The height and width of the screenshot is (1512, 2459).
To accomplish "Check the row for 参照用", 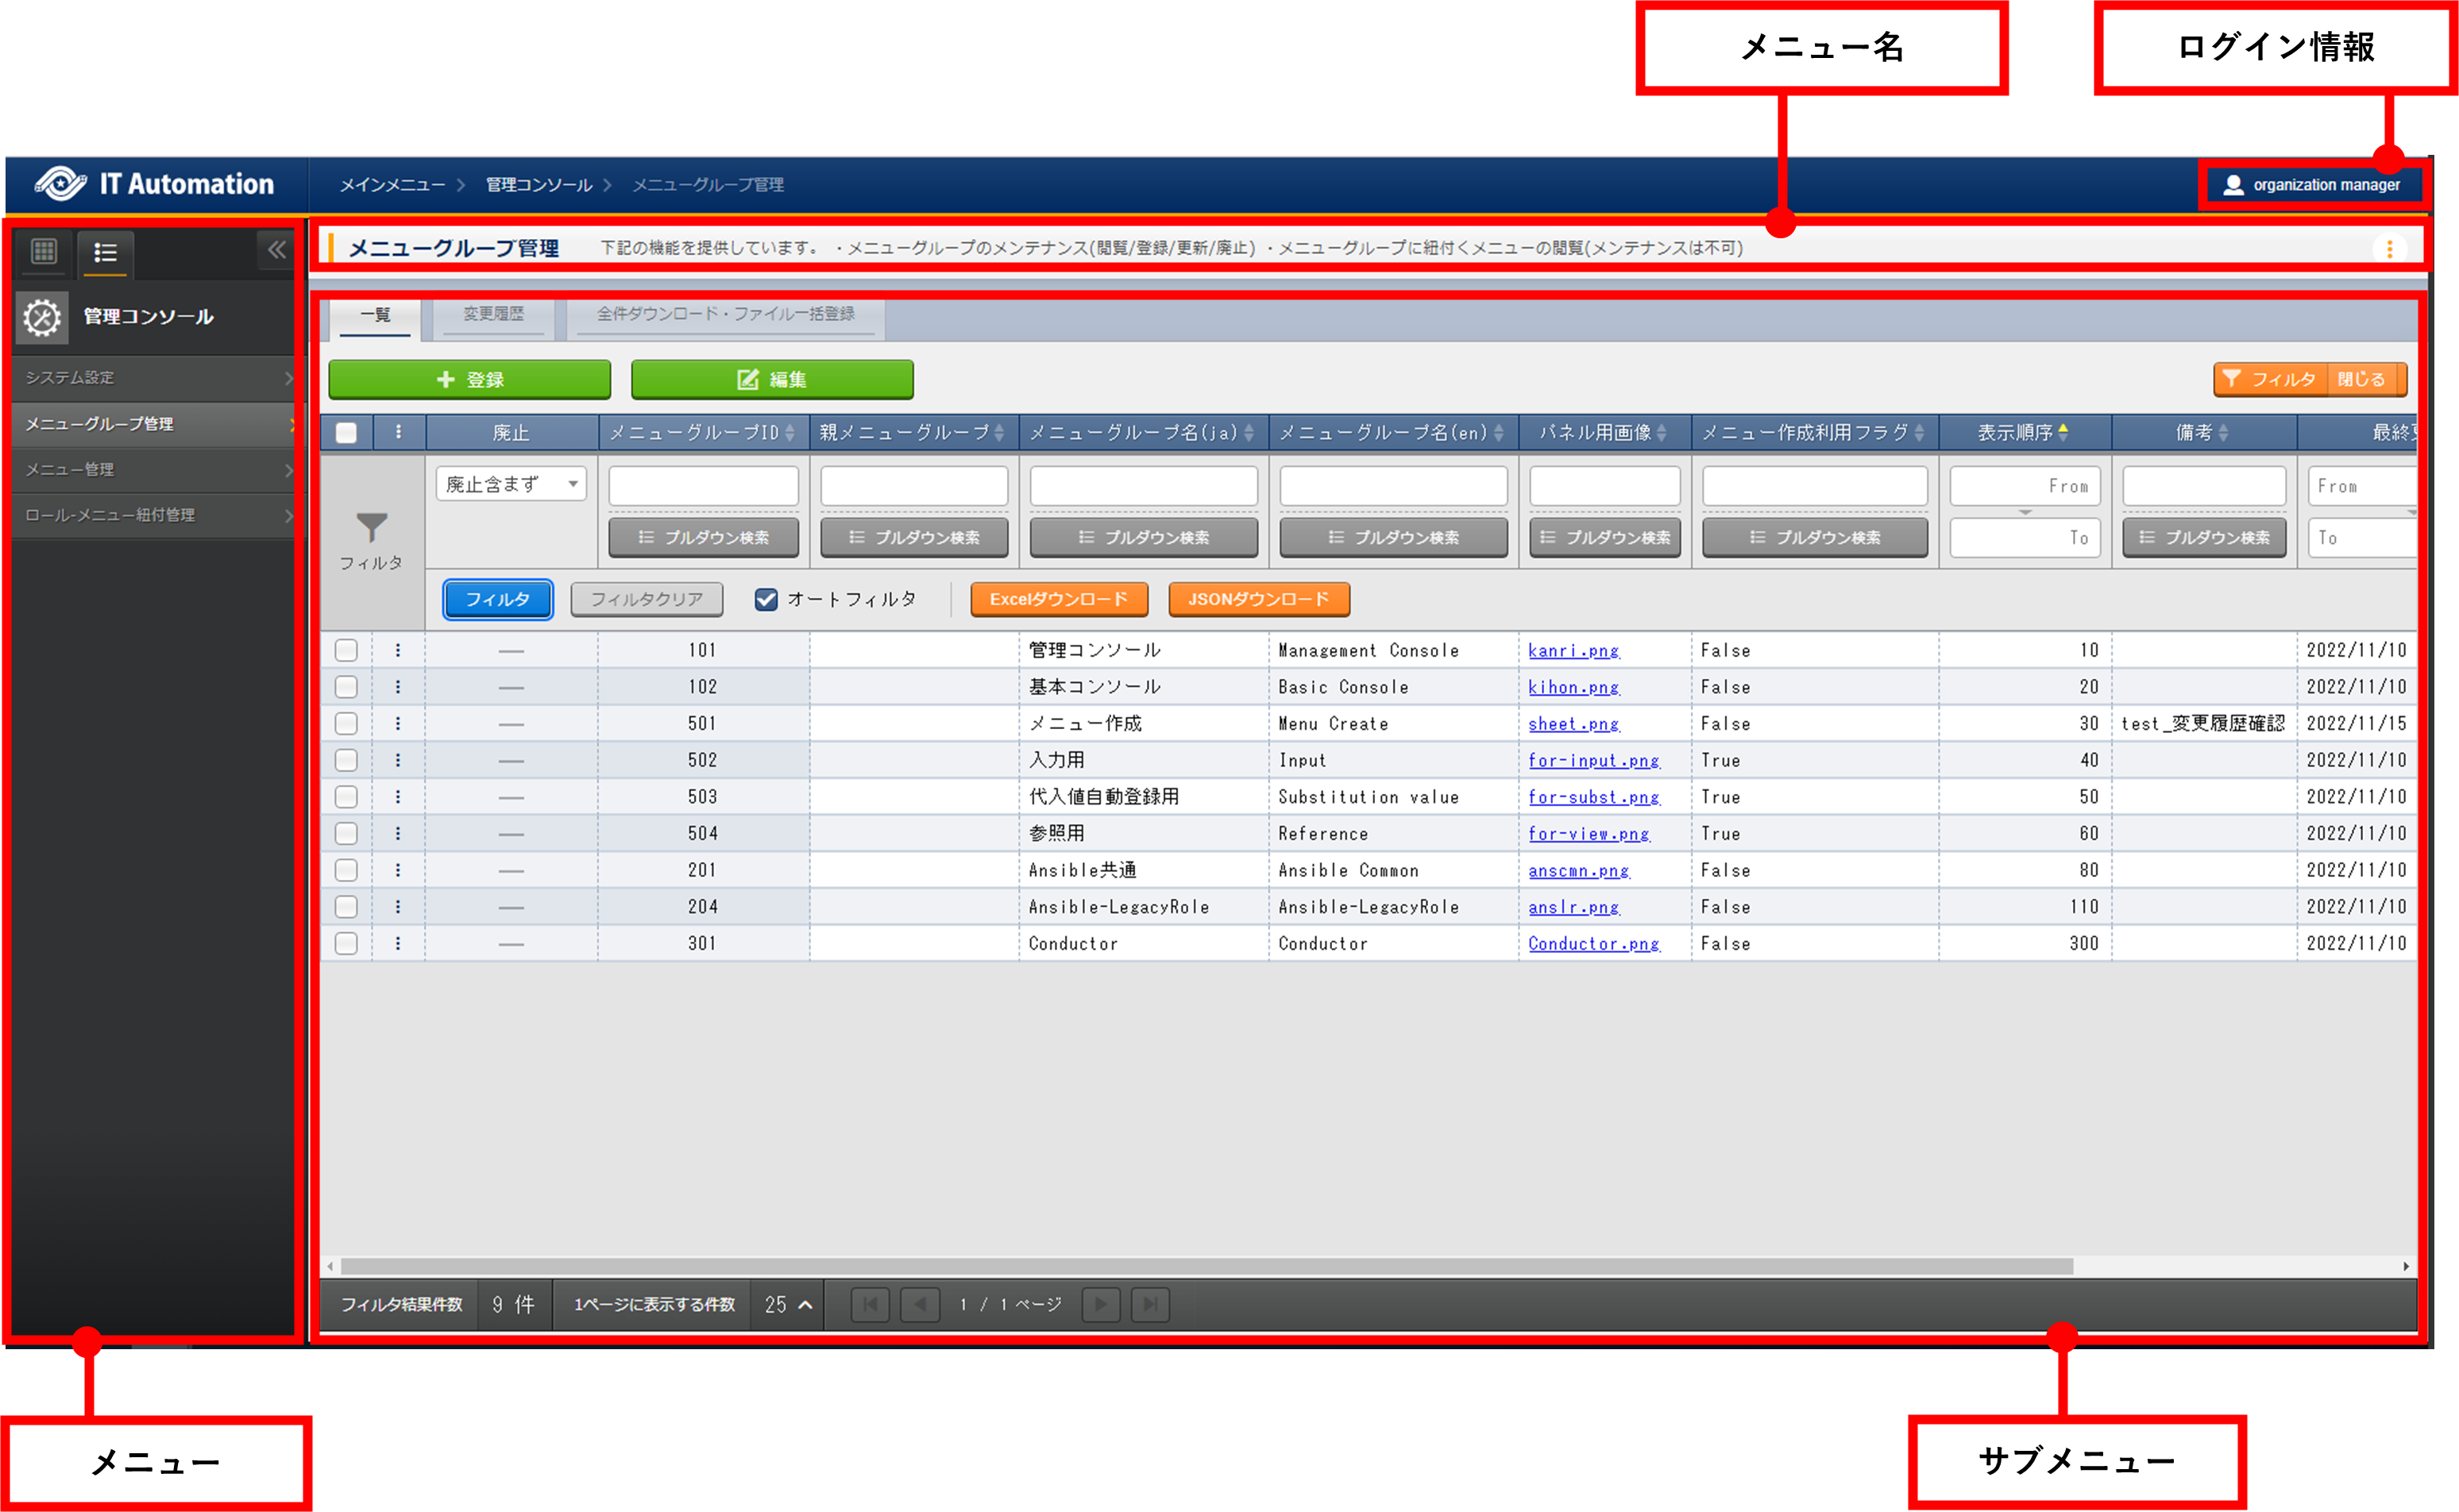I will point(346,833).
